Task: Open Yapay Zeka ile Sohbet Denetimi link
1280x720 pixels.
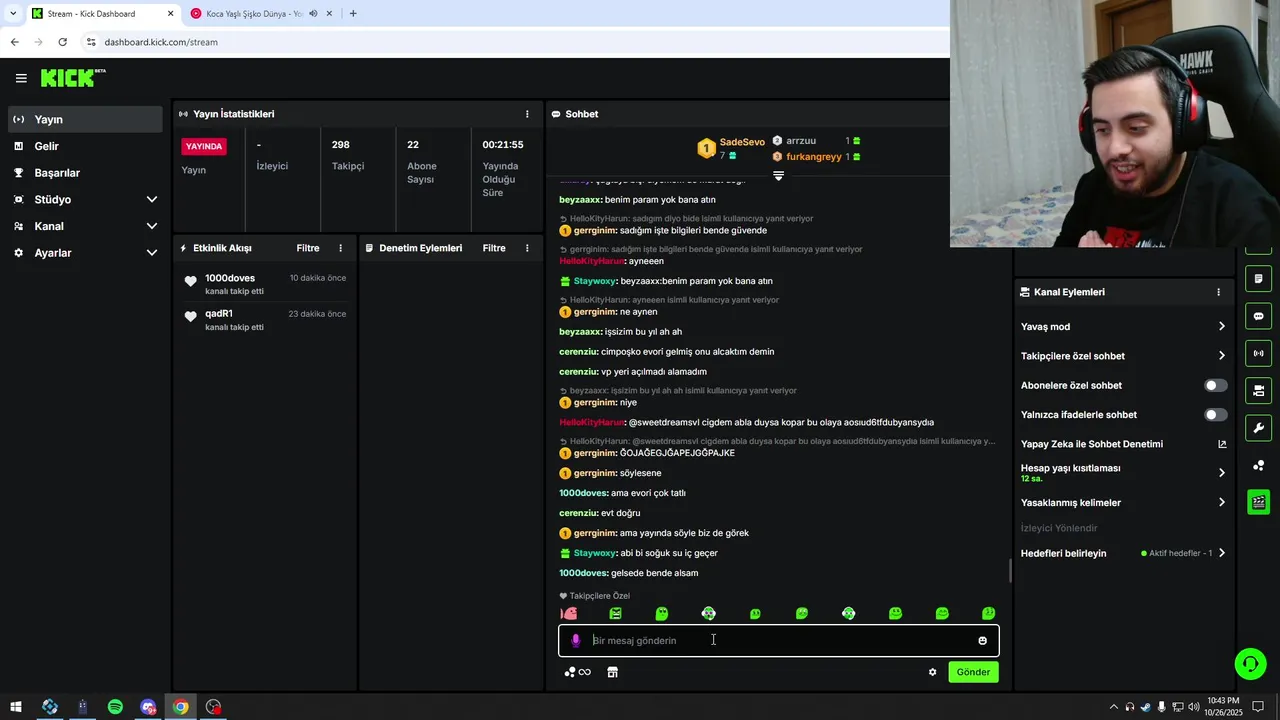Action: [x=1123, y=444]
